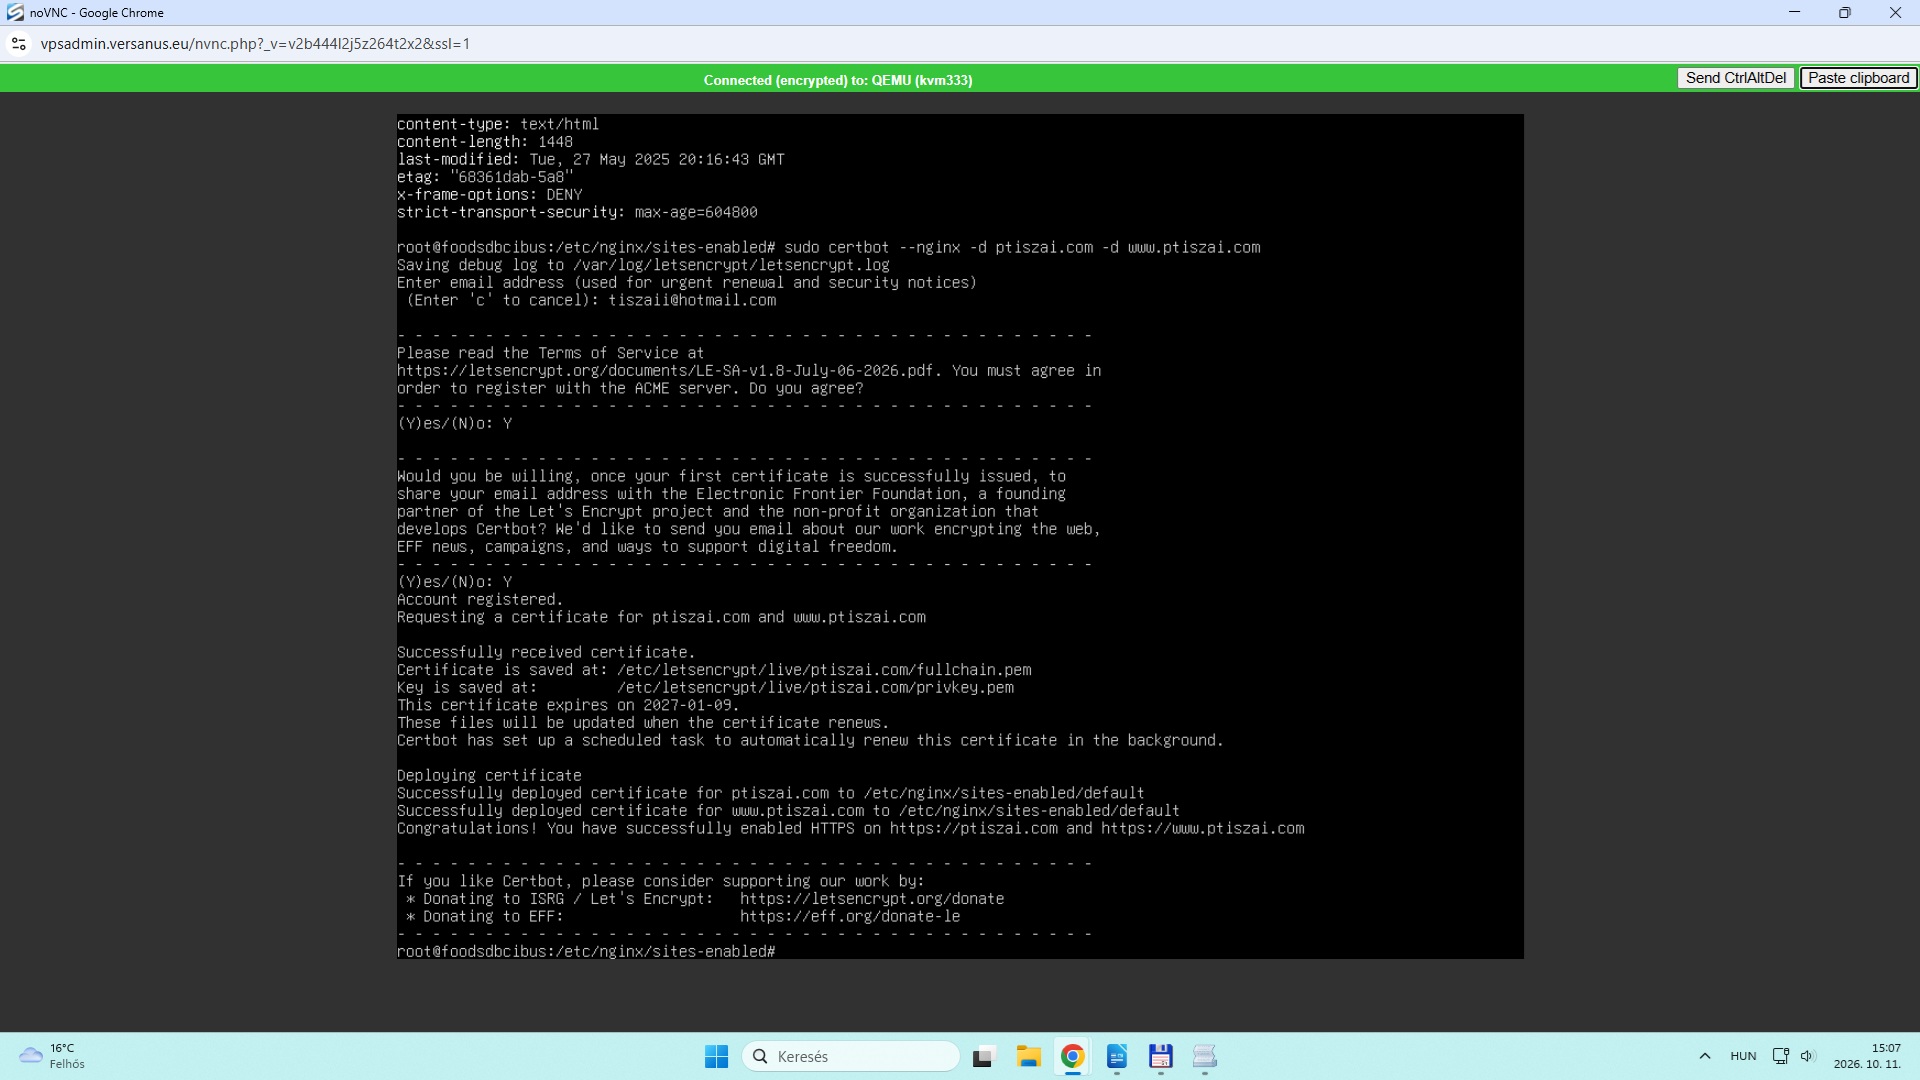Click the 'Deploying certificate' line

pyautogui.click(x=489, y=776)
